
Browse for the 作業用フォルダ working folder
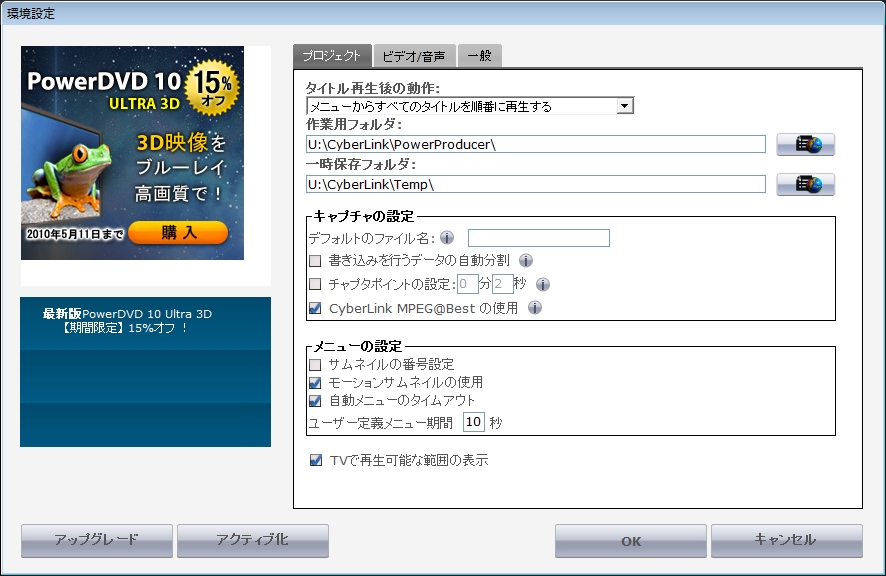click(x=805, y=145)
